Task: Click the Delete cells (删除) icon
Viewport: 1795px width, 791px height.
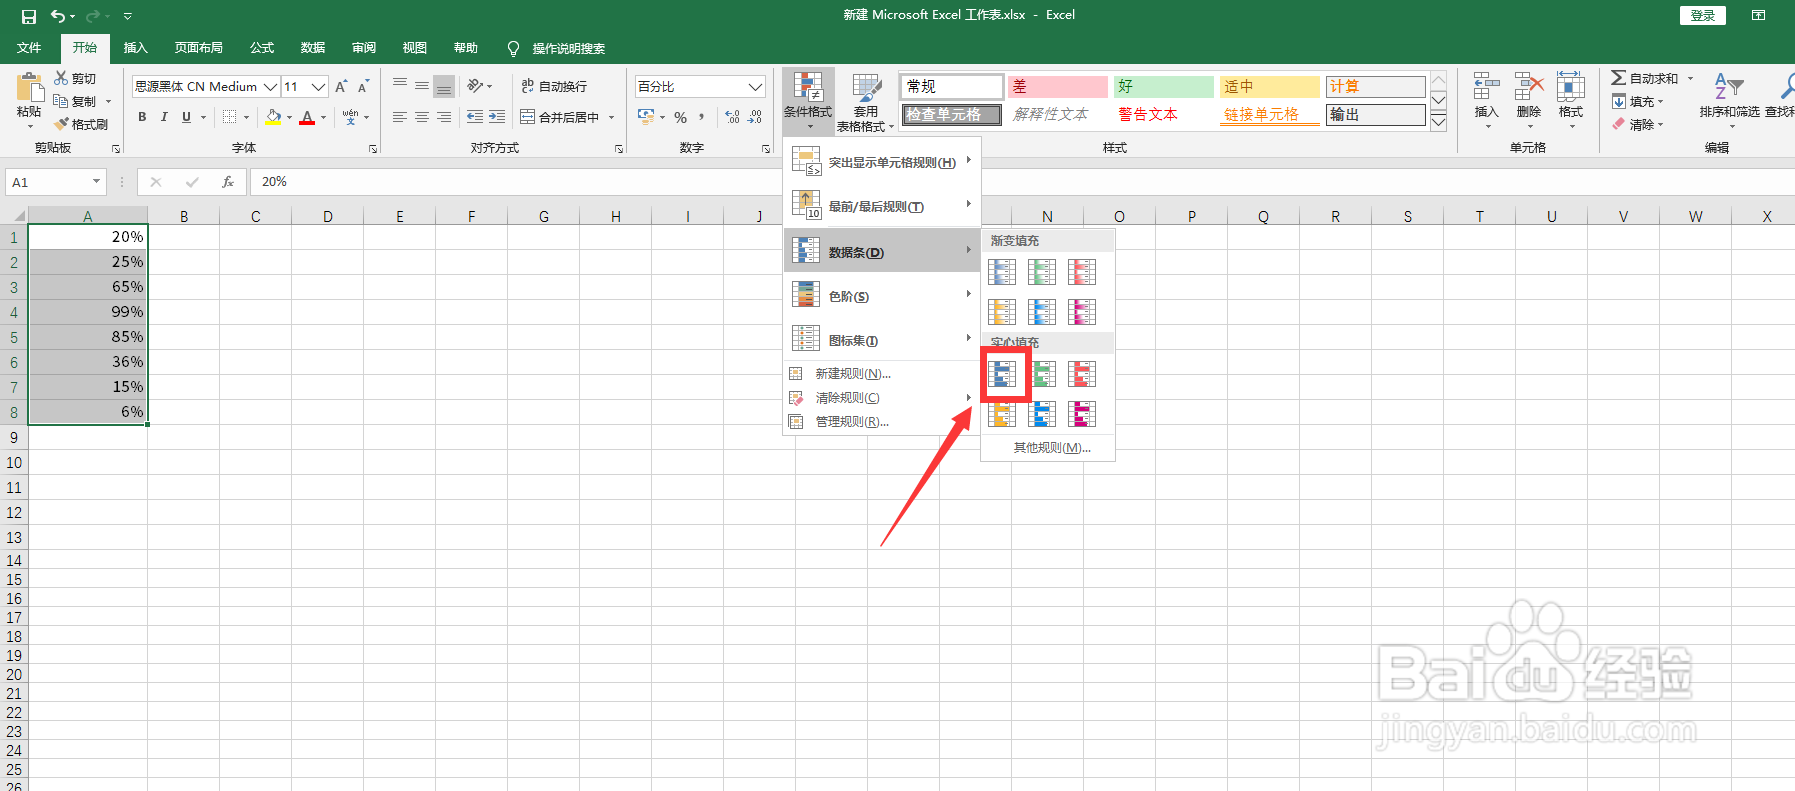Action: point(1529,87)
